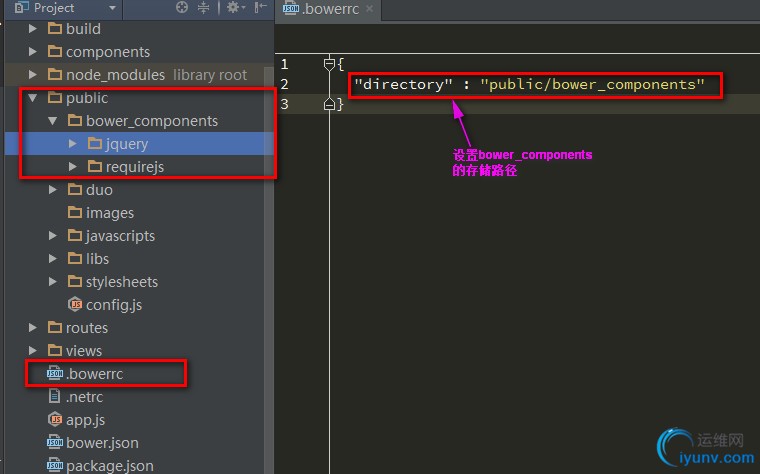Screen dimensions: 760x474
Task: Select the duo folder icon
Action: 75,190
